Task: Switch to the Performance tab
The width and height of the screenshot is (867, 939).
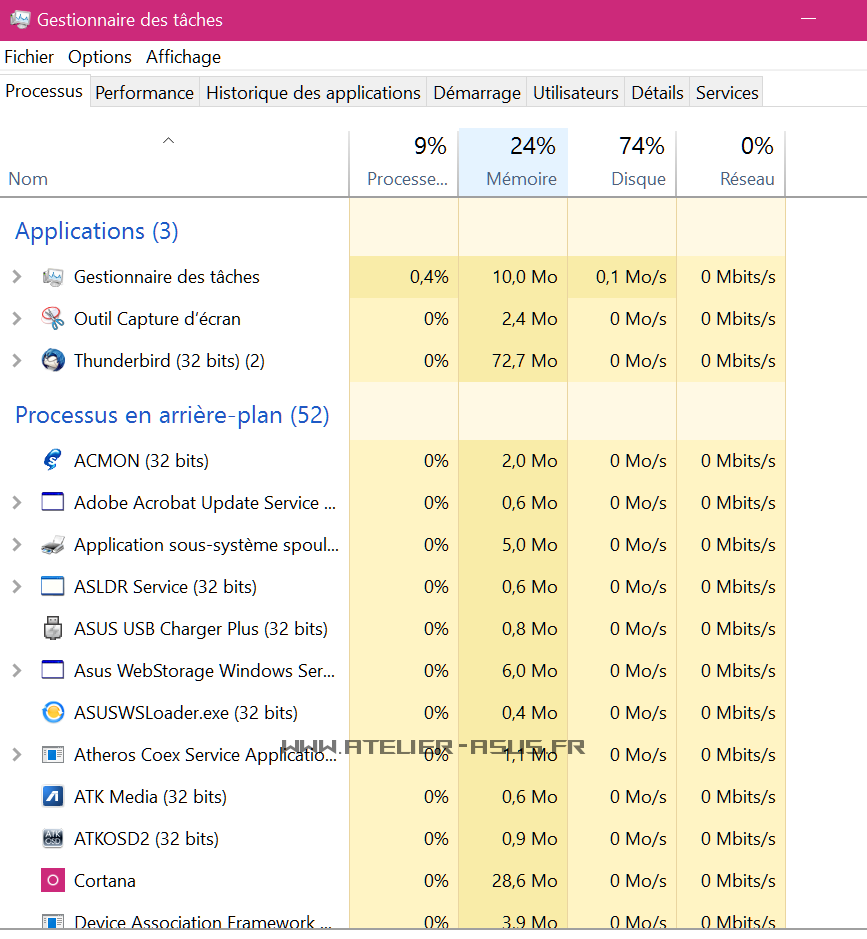Action: pyautogui.click(x=144, y=93)
